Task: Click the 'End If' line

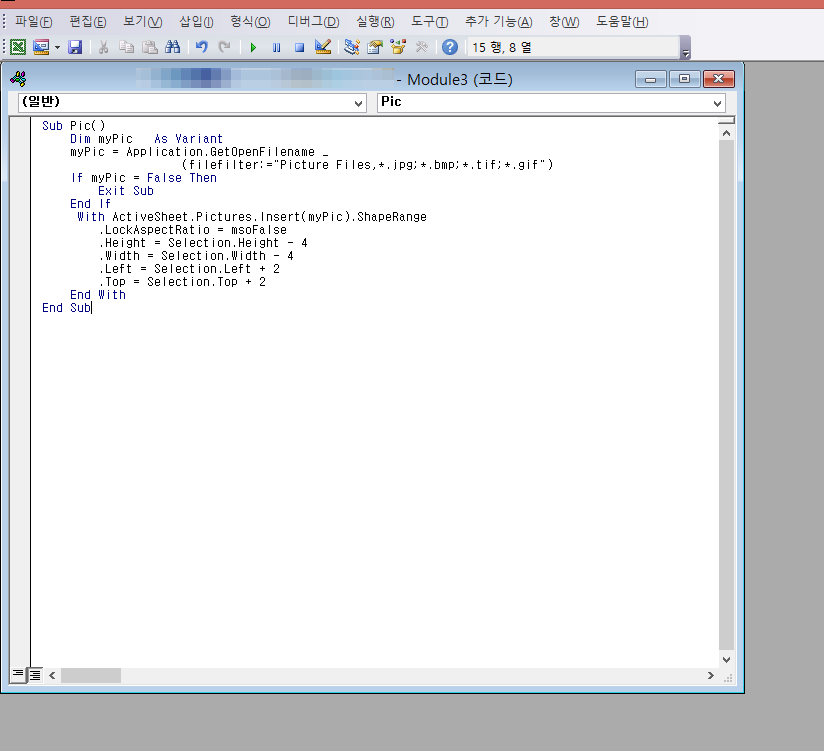Action: pyautogui.click(x=90, y=204)
